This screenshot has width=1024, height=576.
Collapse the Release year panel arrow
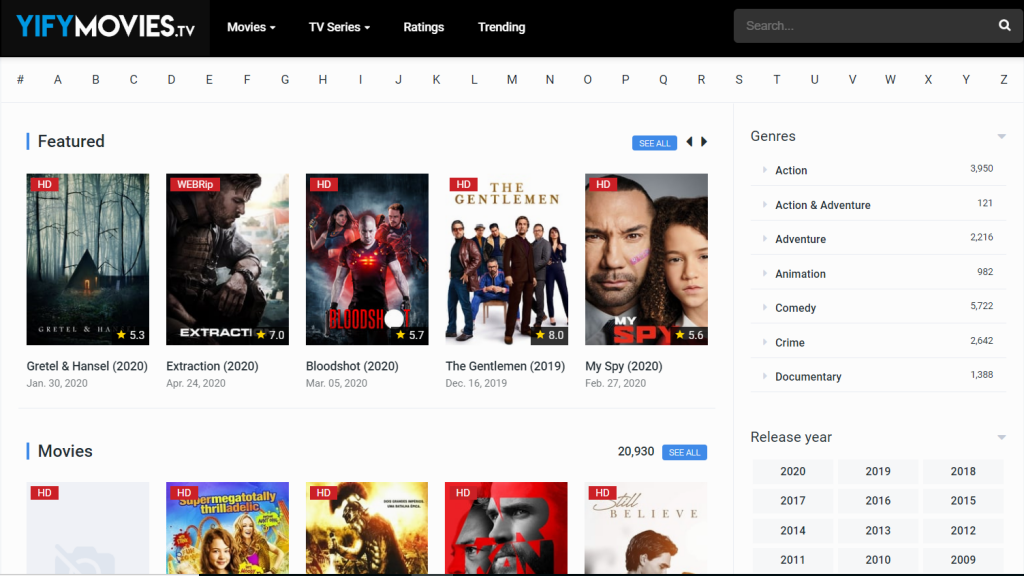pos(1001,438)
